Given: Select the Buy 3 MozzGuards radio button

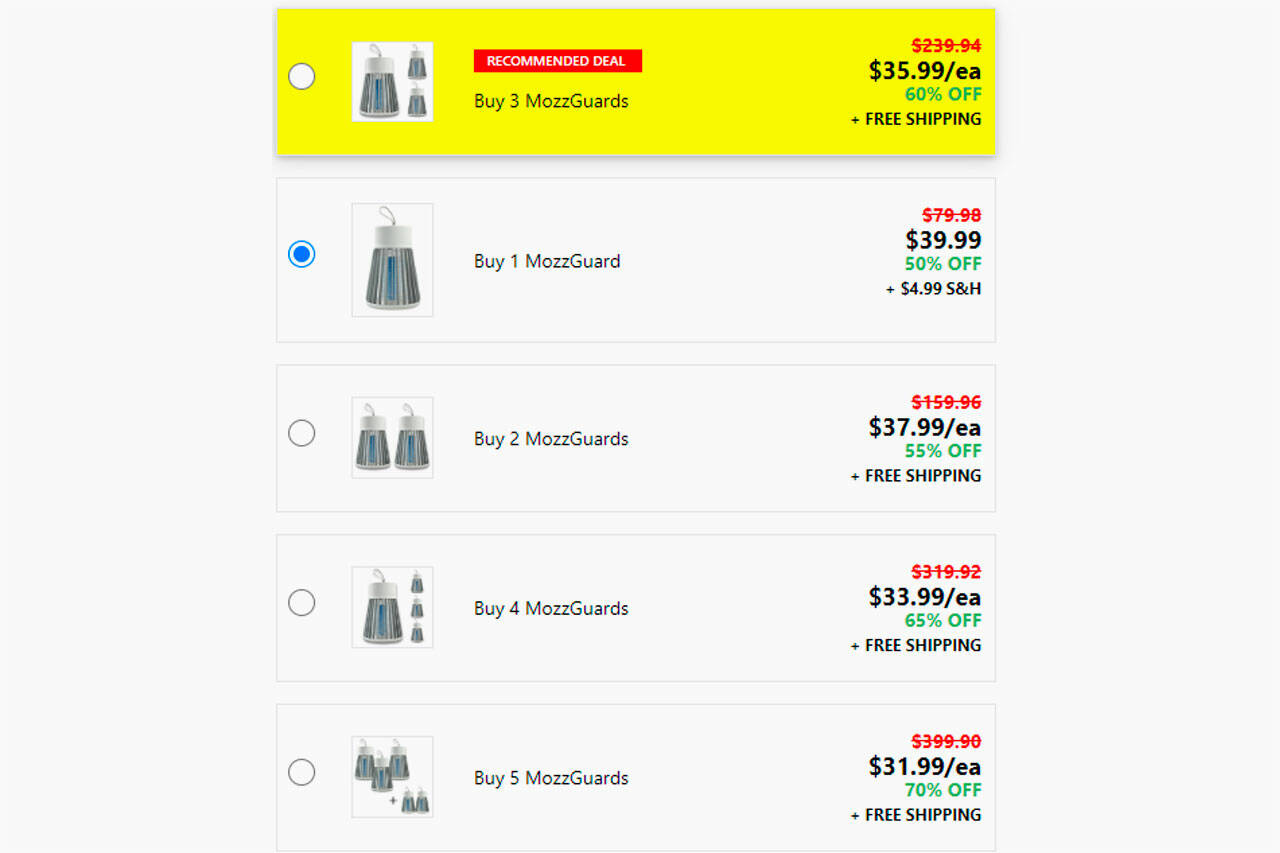Looking at the screenshot, I should [x=301, y=77].
